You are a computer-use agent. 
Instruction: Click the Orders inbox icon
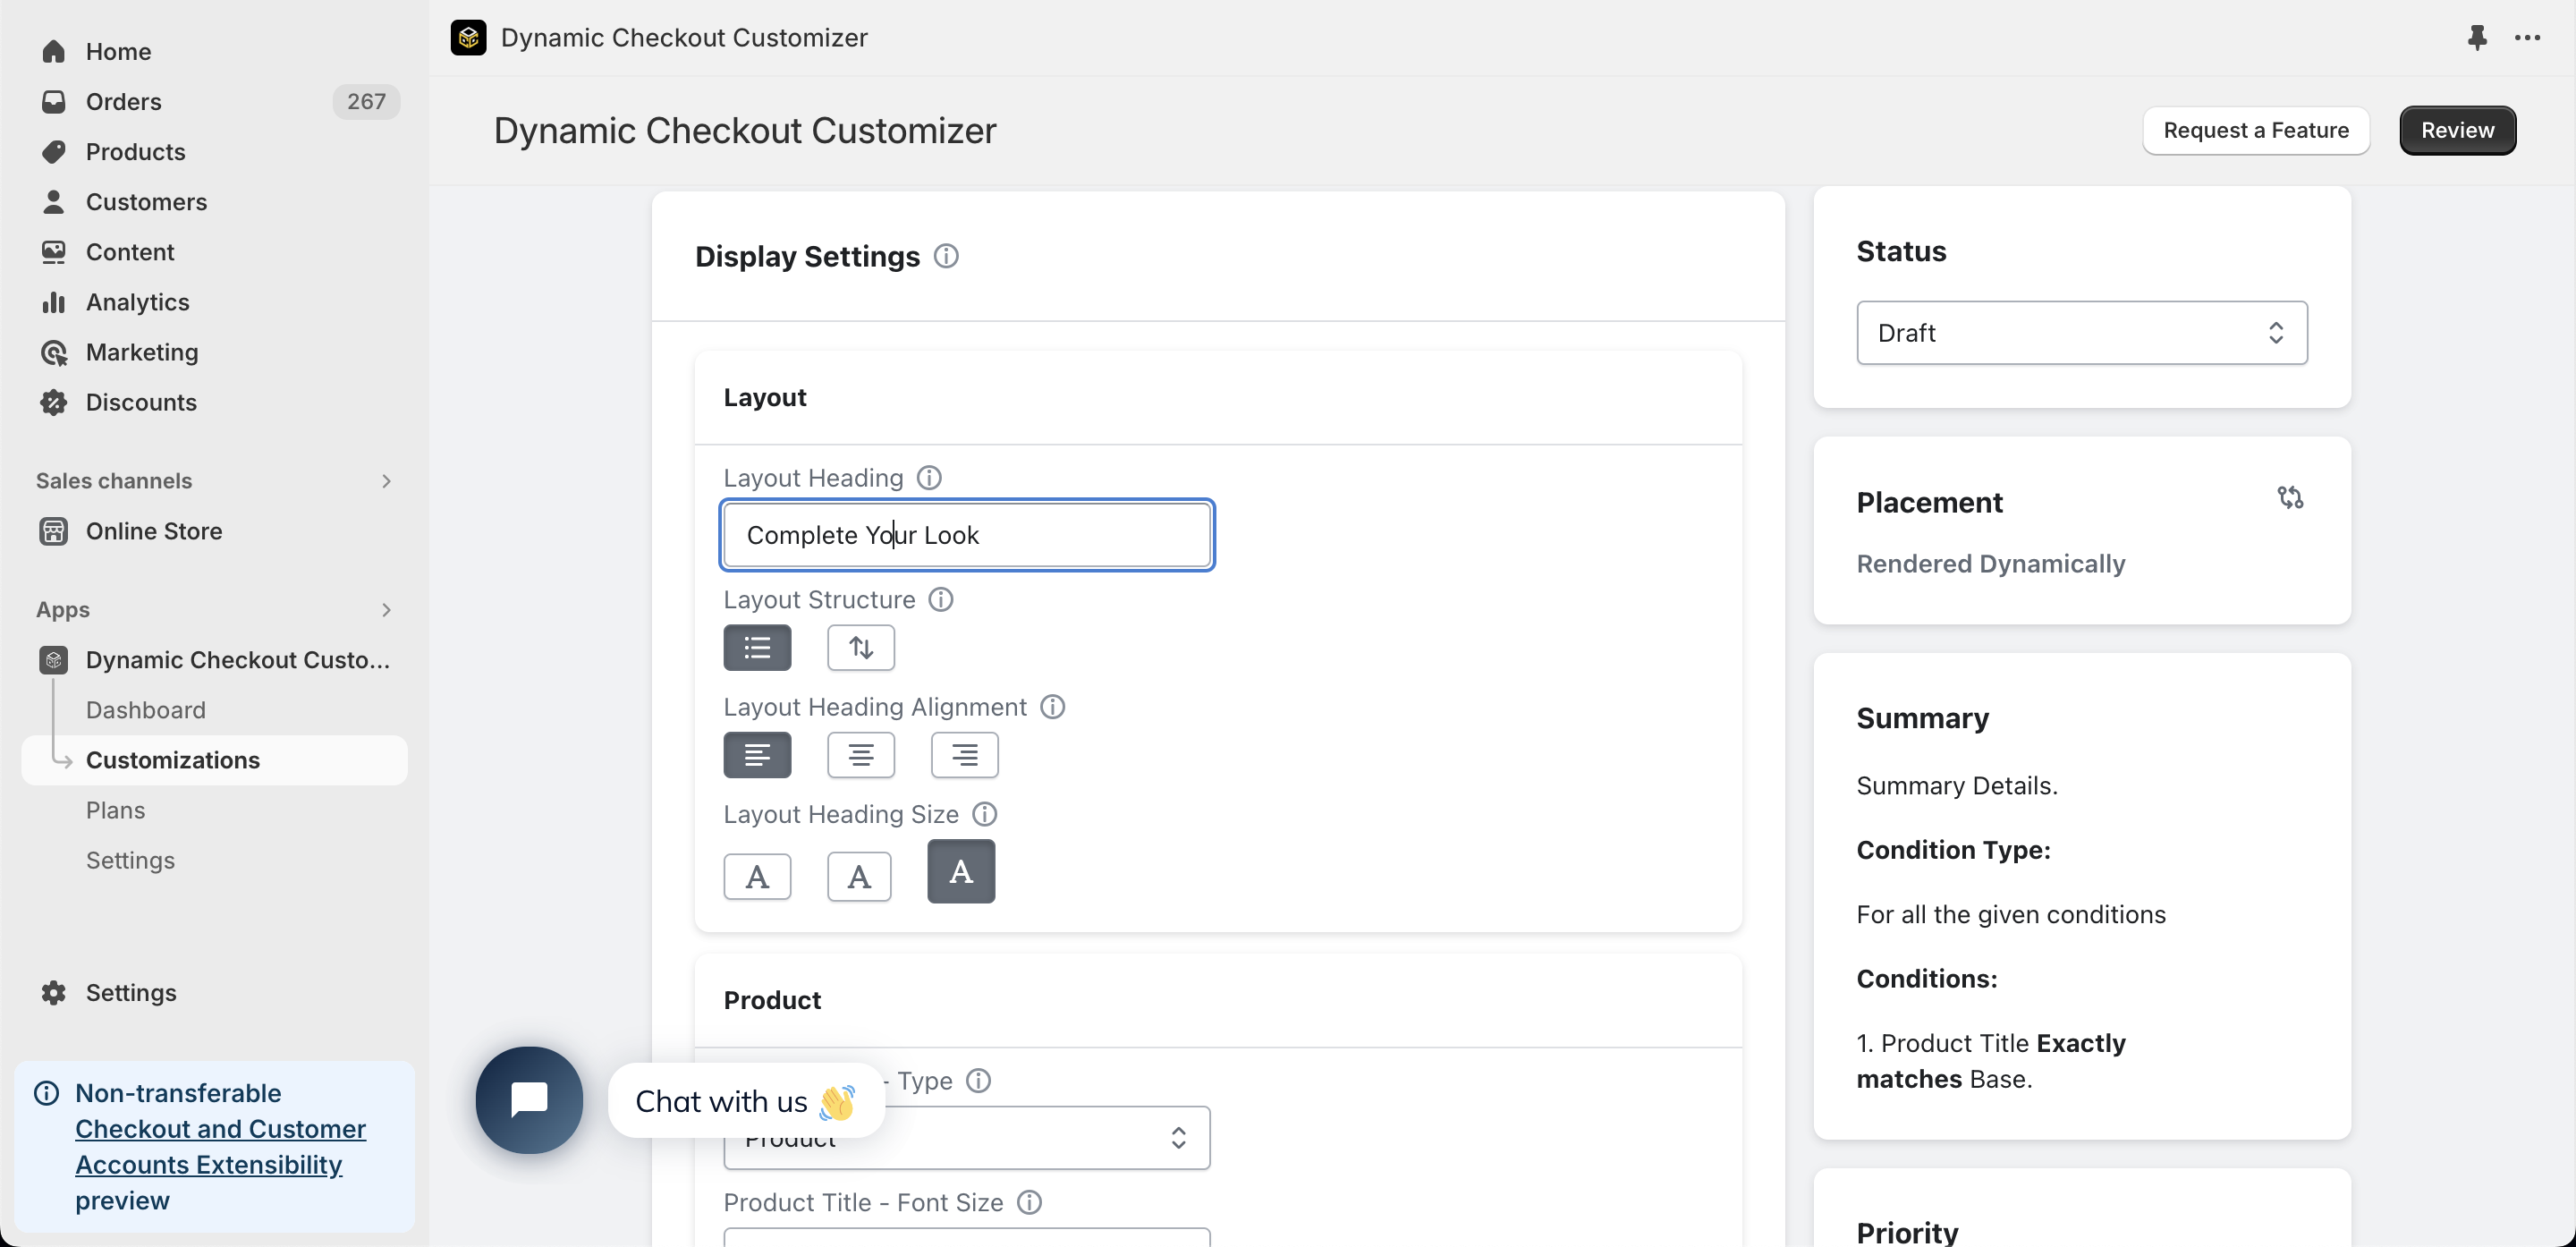pyautogui.click(x=54, y=101)
